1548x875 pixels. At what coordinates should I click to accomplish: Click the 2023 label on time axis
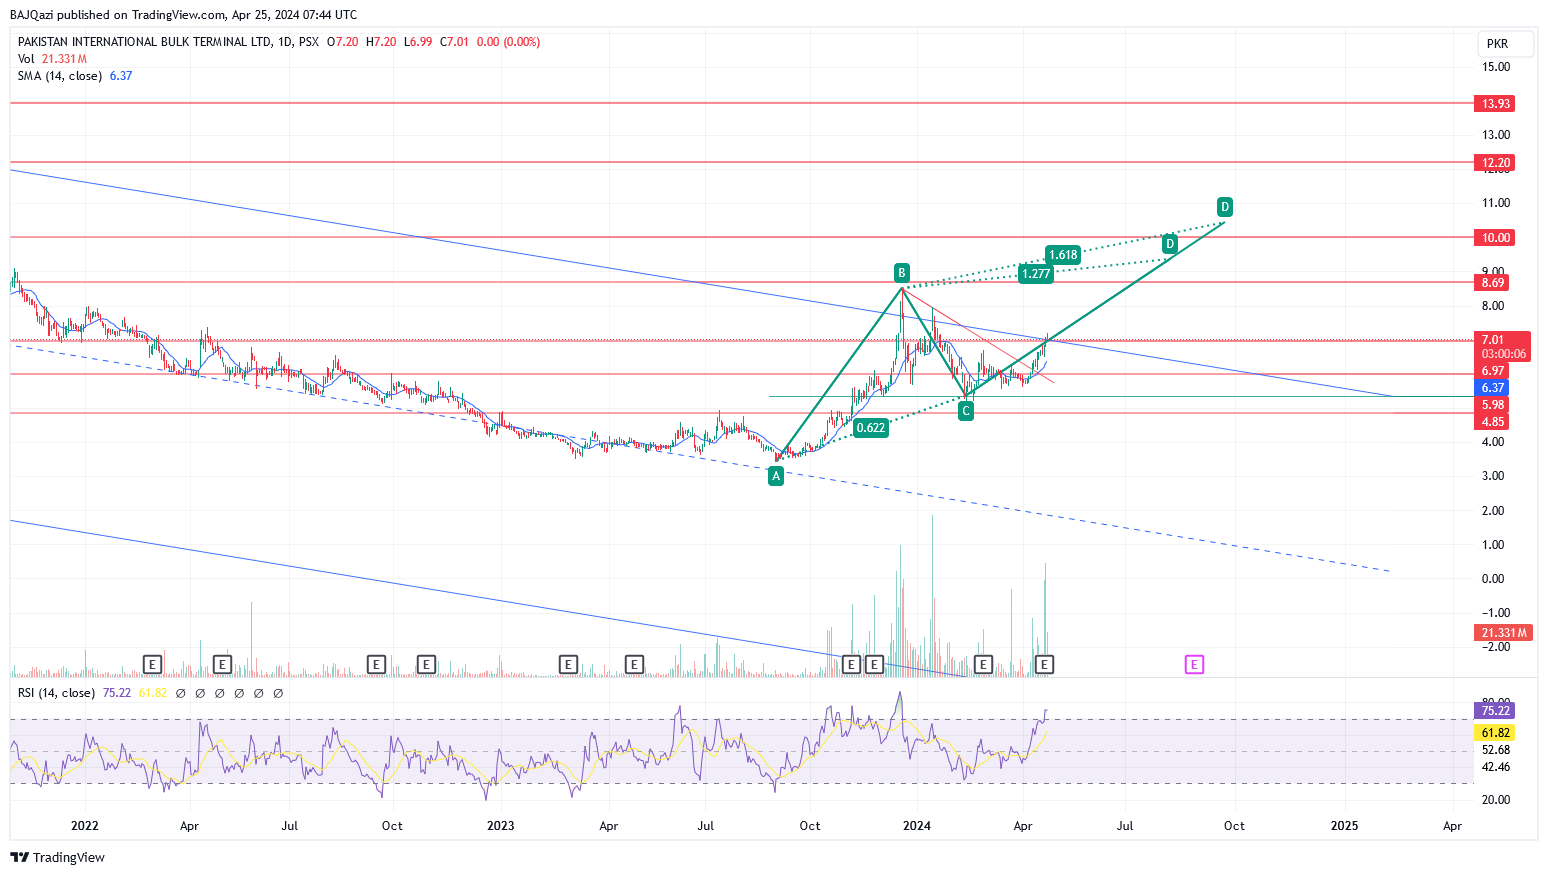coord(500,826)
